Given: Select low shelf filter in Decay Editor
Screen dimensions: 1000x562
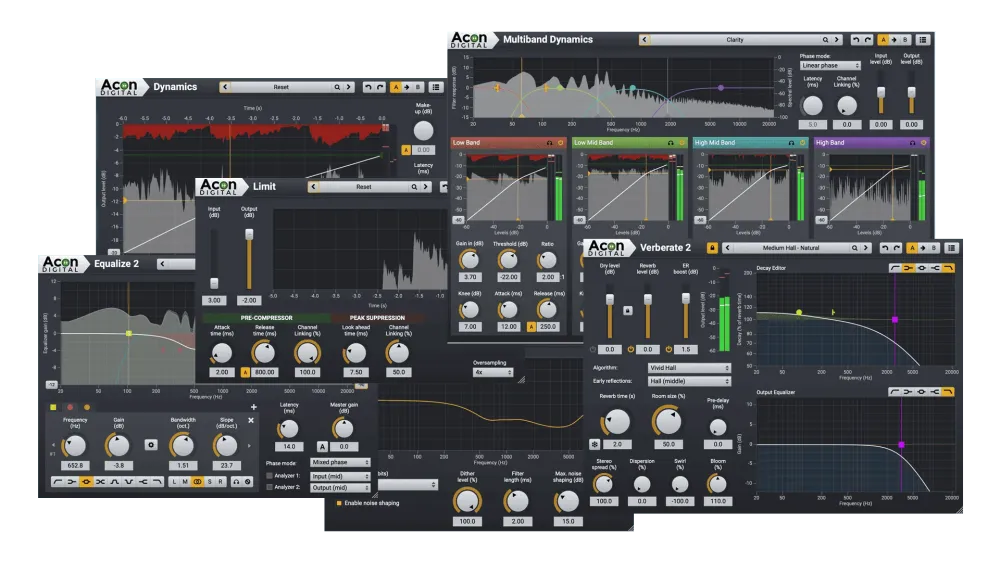Looking at the screenshot, I should [x=908, y=268].
